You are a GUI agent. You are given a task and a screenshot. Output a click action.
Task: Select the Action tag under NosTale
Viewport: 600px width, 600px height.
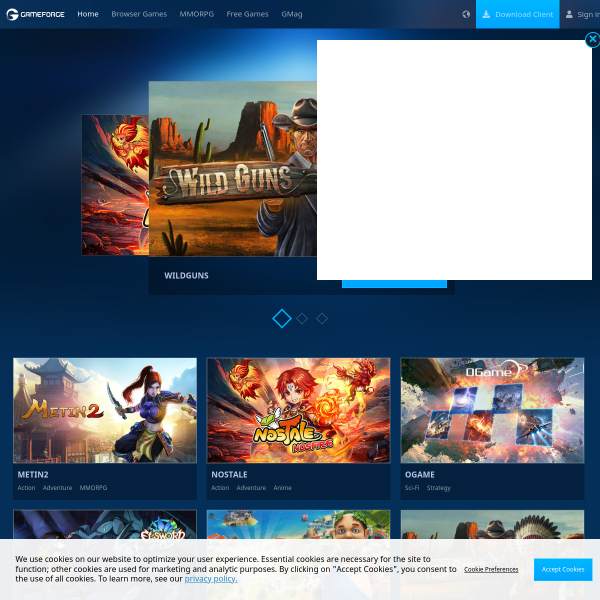pyautogui.click(x=220, y=488)
